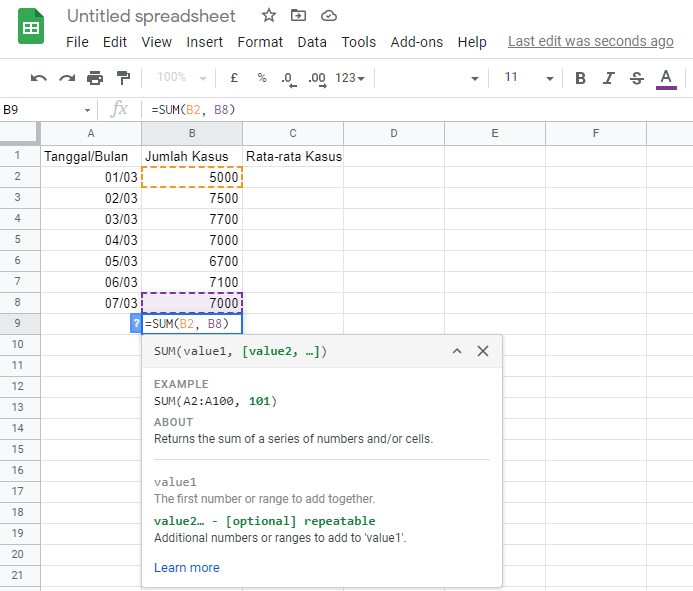Decrease decimal places
The height and width of the screenshot is (591, 693).
click(x=289, y=79)
